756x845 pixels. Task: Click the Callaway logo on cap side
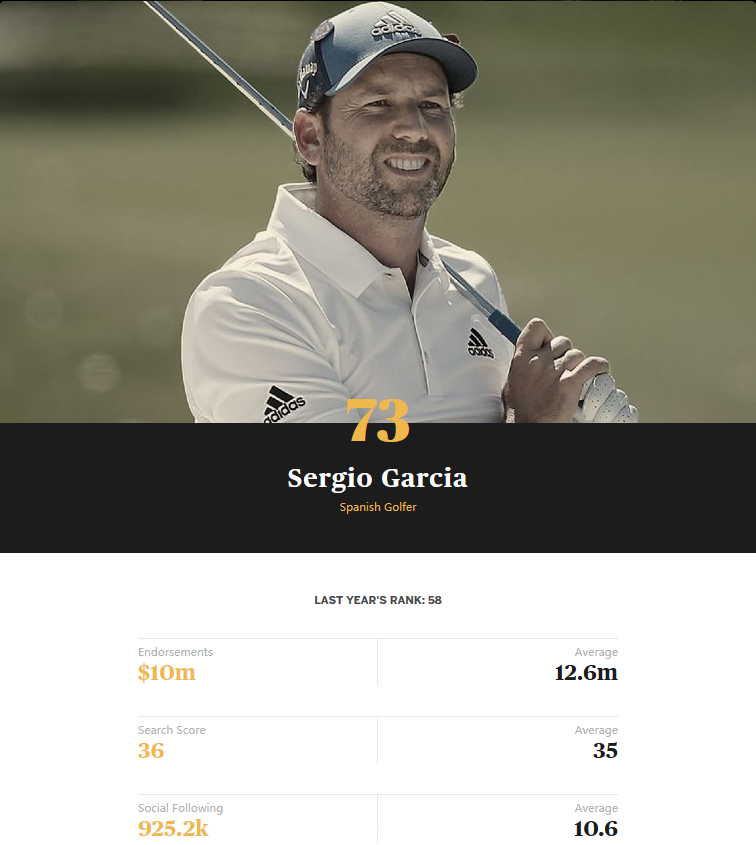[x=307, y=82]
